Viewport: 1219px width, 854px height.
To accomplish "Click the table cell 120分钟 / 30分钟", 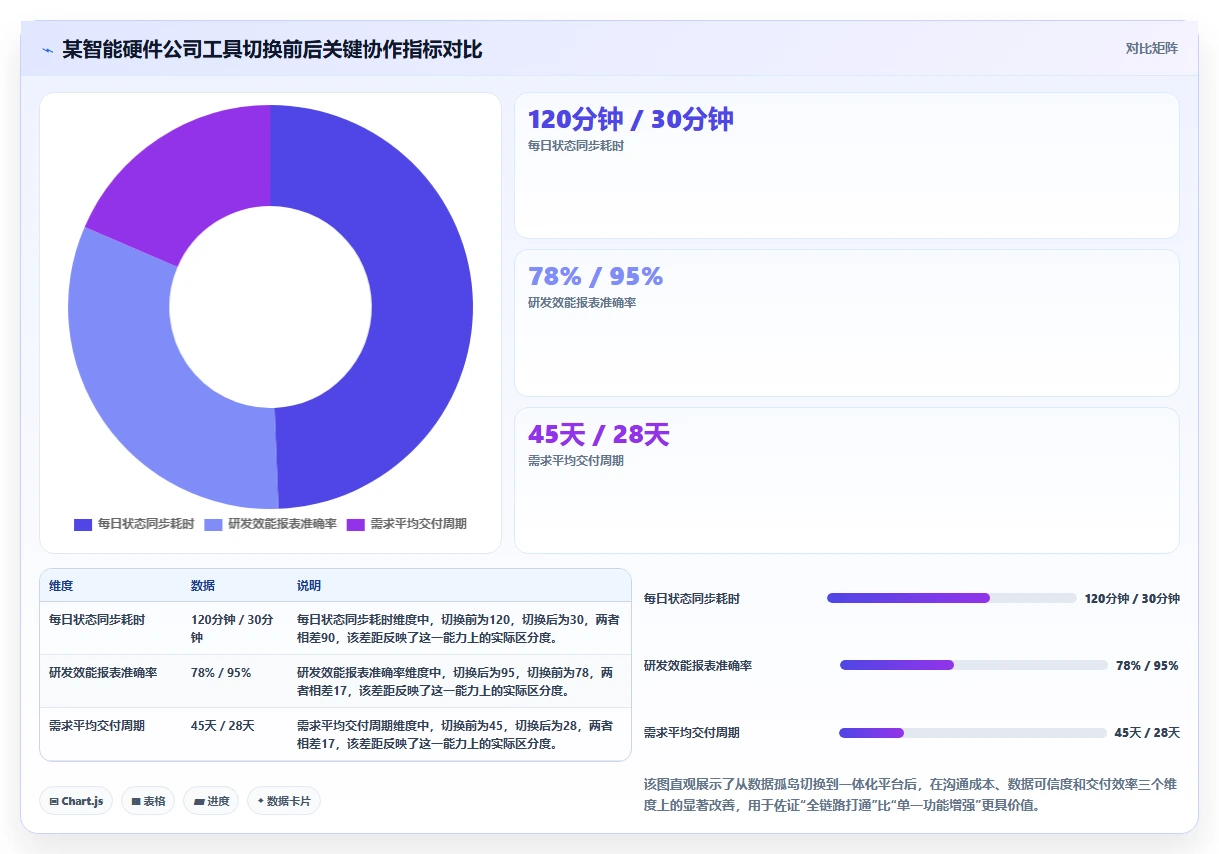I will click(232, 628).
